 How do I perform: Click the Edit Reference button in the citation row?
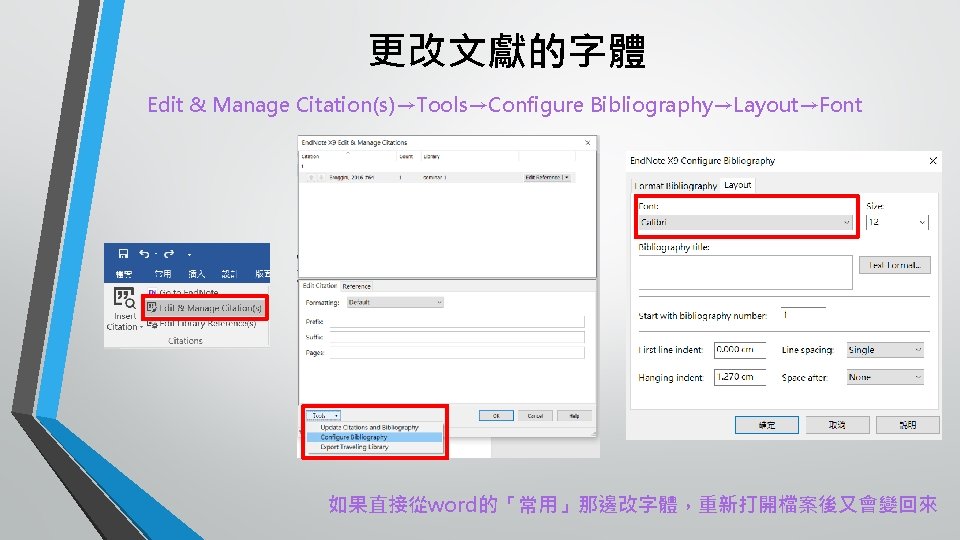point(542,178)
